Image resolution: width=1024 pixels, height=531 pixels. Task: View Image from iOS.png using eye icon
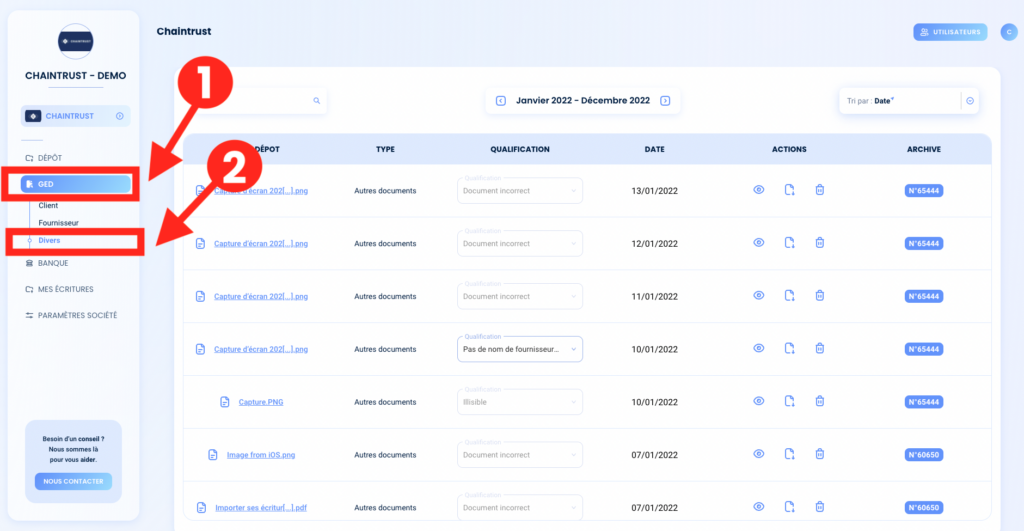[758, 455]
